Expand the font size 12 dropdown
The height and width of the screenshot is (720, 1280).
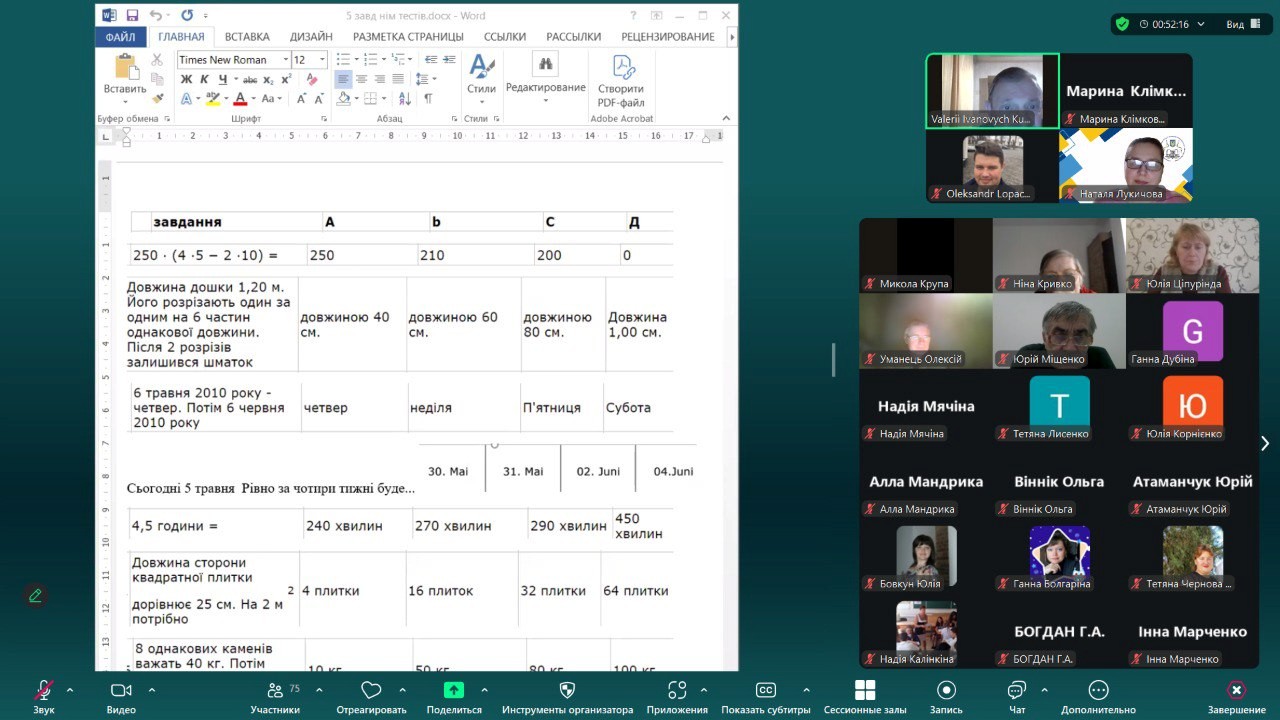click(322, 60)
